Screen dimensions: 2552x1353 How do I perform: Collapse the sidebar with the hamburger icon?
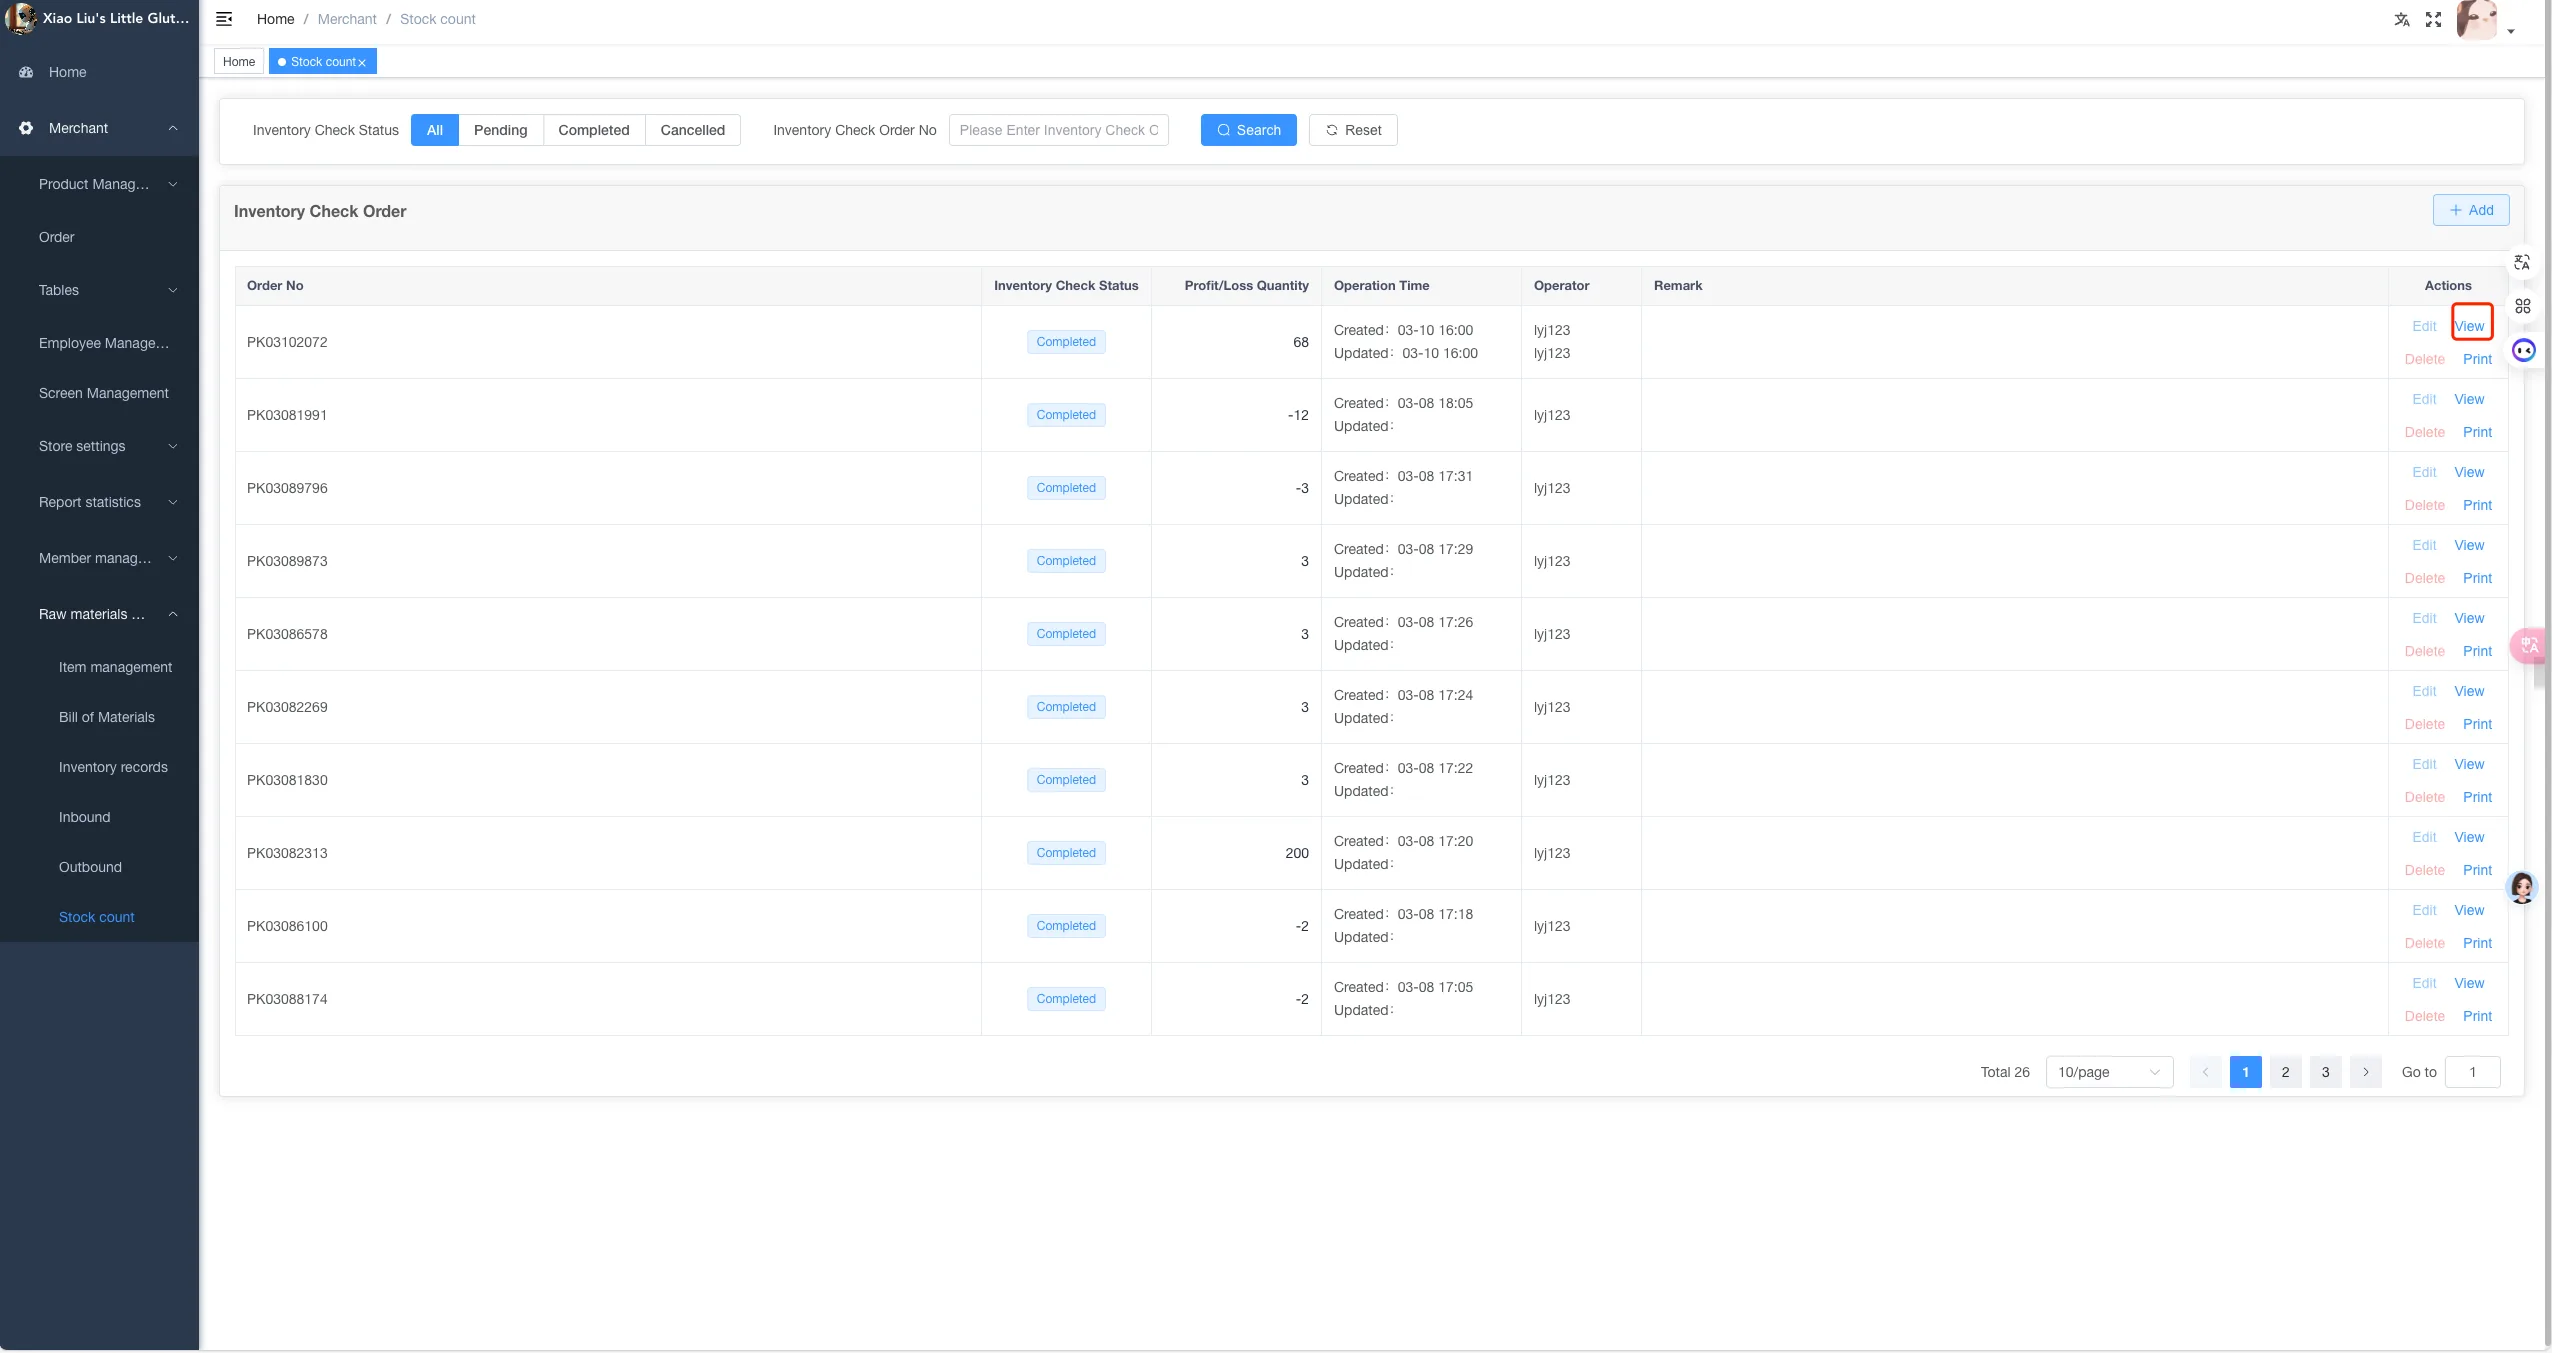tap(224, 19)
